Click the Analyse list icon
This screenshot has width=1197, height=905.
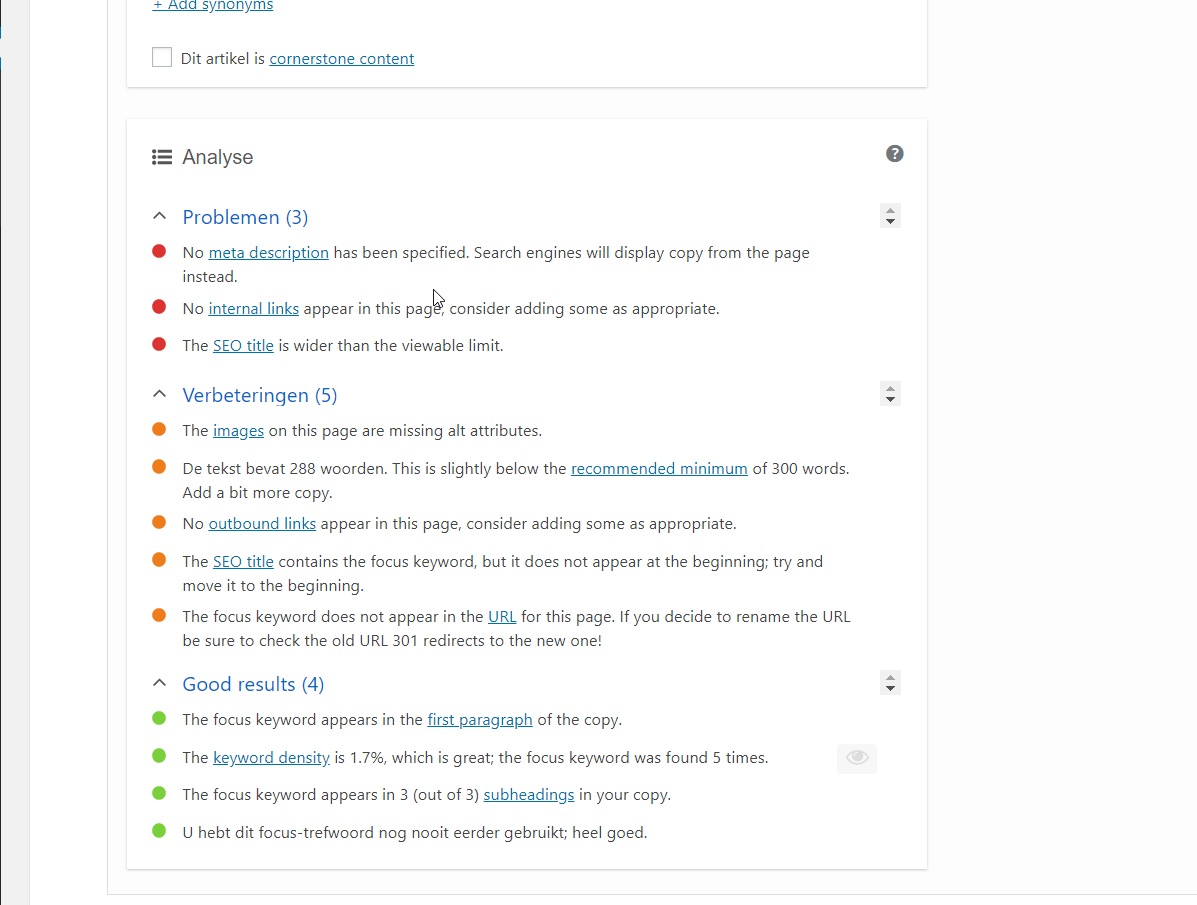[161, 156]
